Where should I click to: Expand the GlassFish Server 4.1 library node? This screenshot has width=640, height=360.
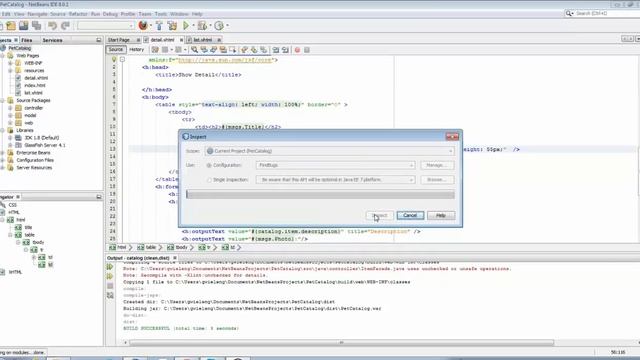10,145
